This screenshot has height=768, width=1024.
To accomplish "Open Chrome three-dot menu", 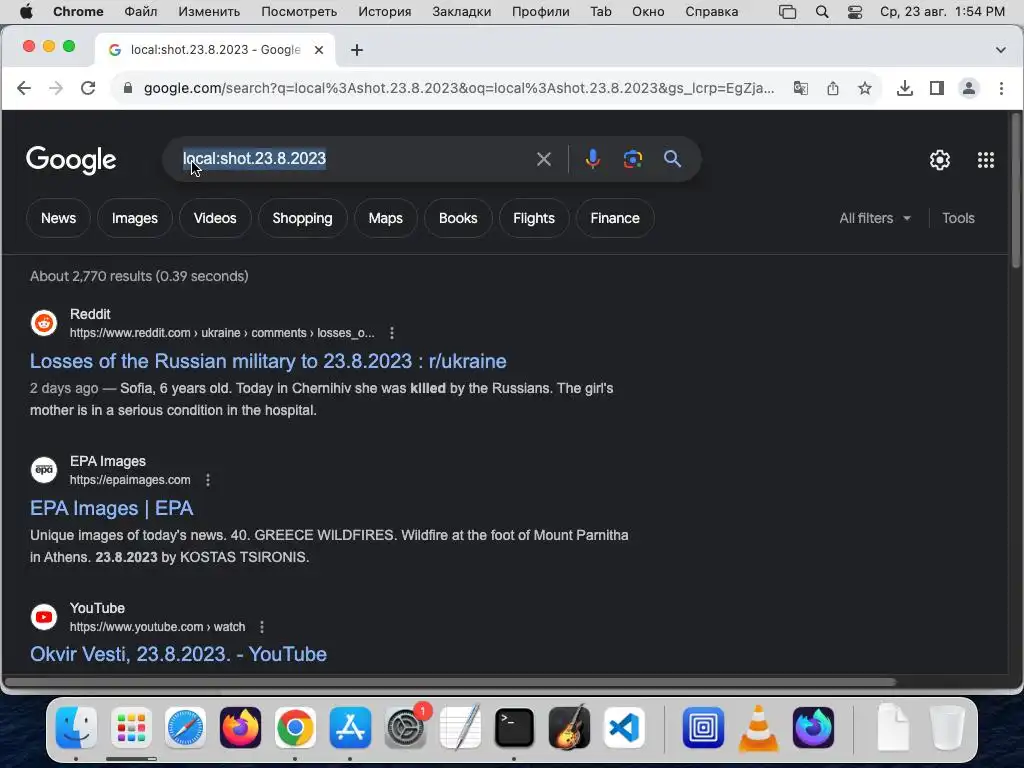I will [x=1001, y=88].
